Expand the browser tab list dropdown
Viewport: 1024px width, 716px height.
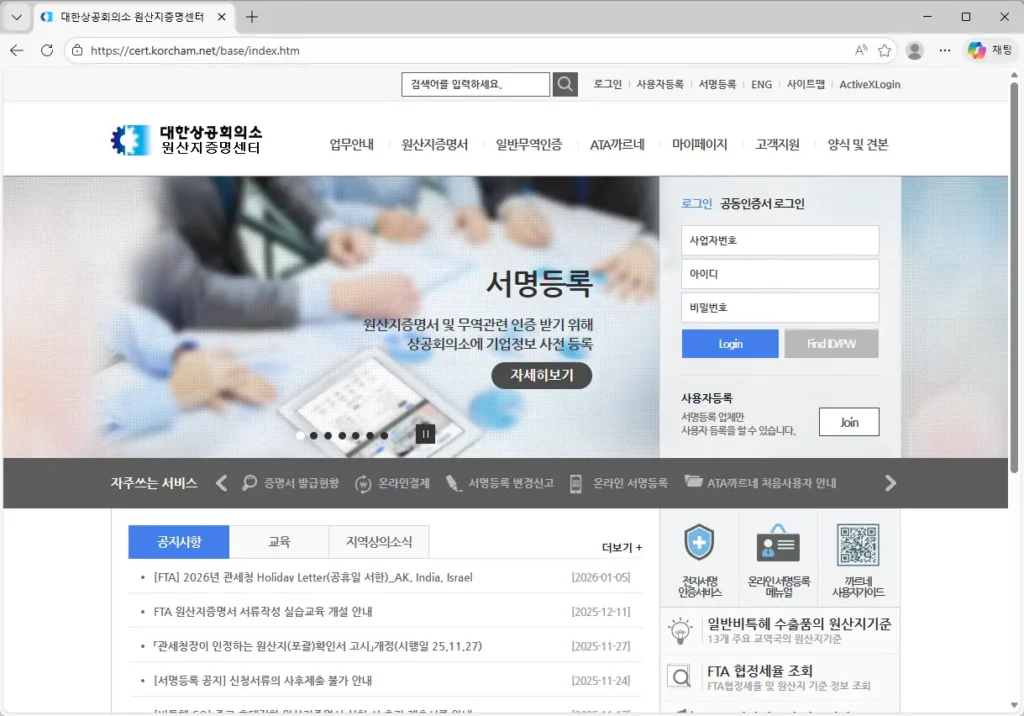[x=16, y=17]
